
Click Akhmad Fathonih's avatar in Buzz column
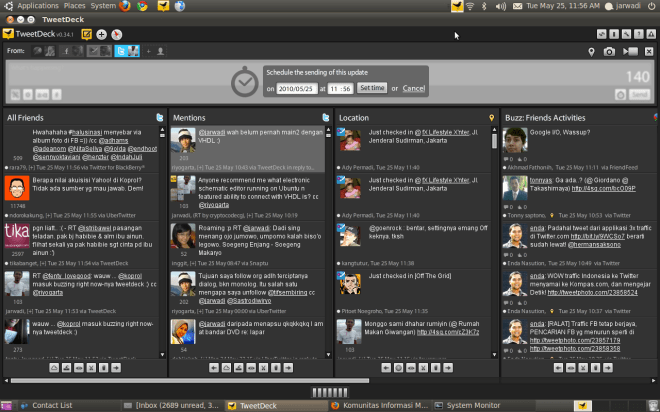[515, 140]
